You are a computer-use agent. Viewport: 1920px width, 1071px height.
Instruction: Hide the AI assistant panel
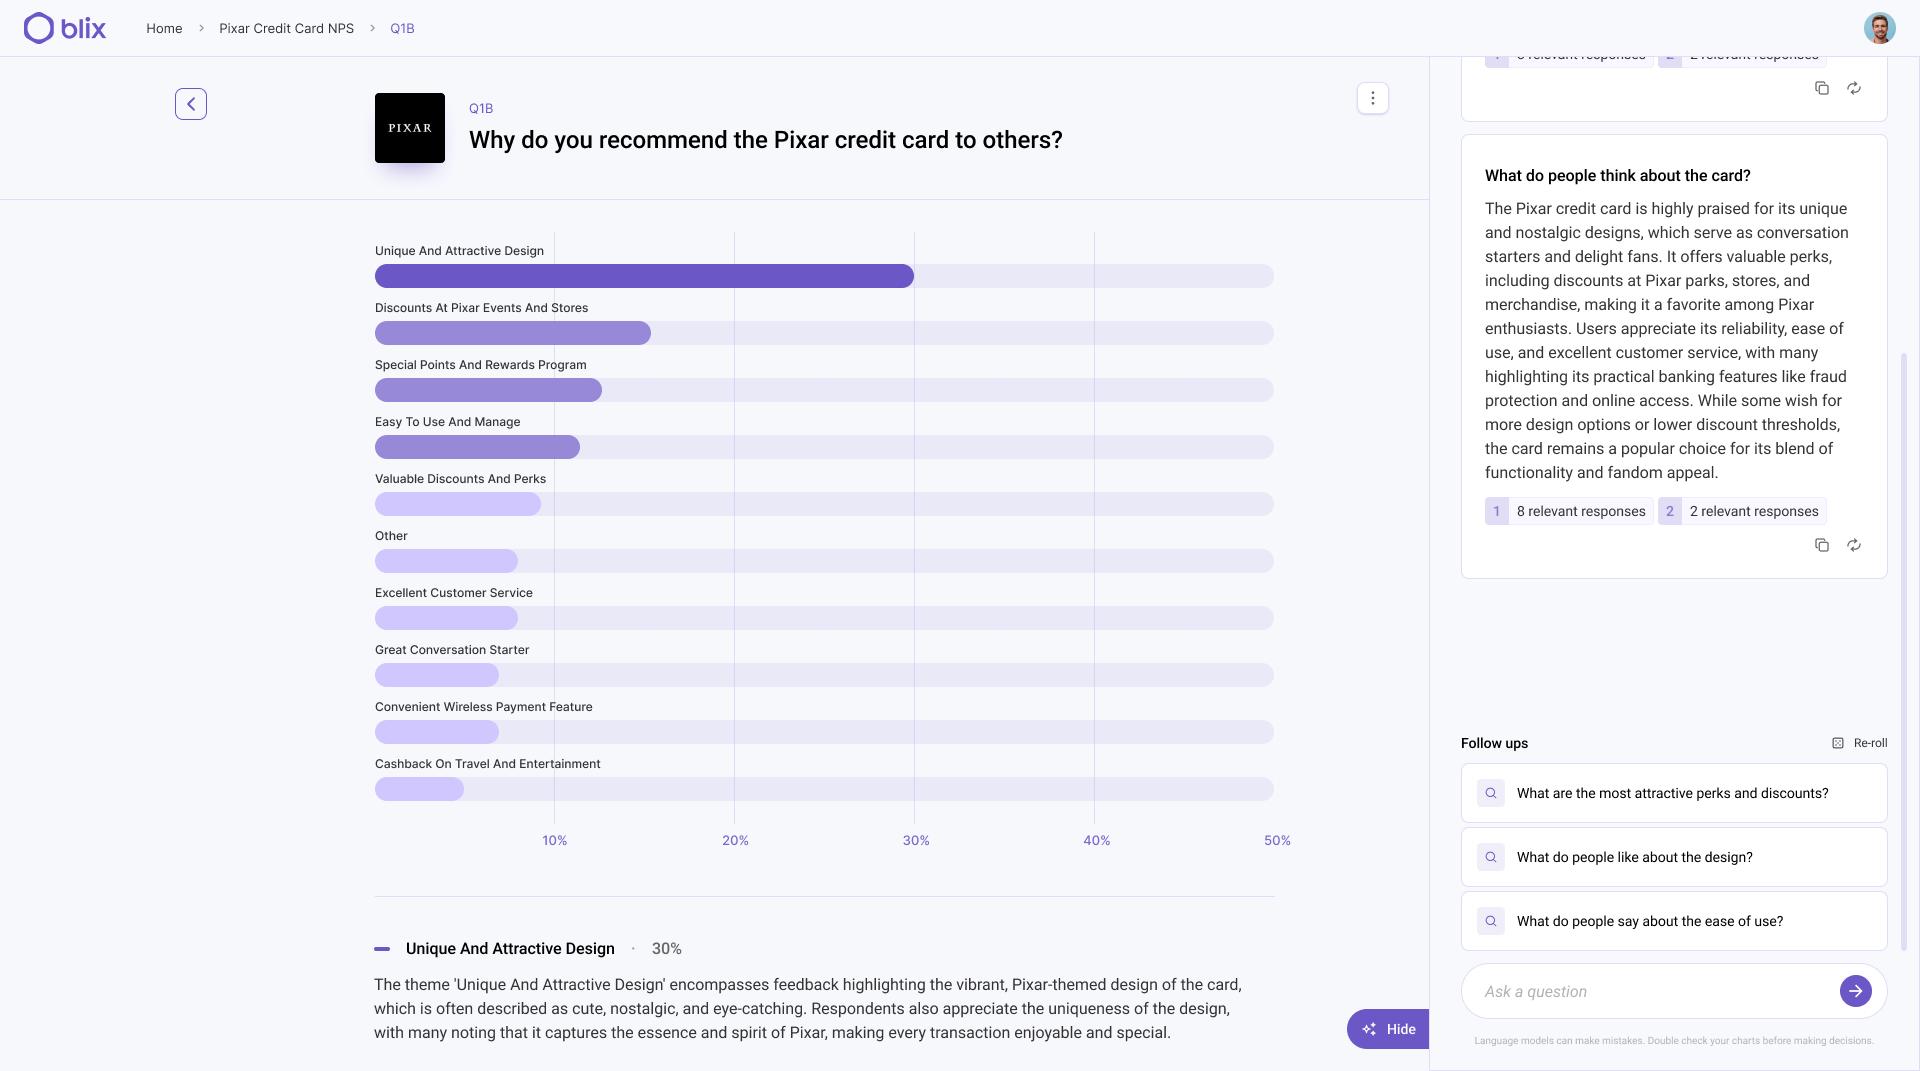point(1388,1029)
